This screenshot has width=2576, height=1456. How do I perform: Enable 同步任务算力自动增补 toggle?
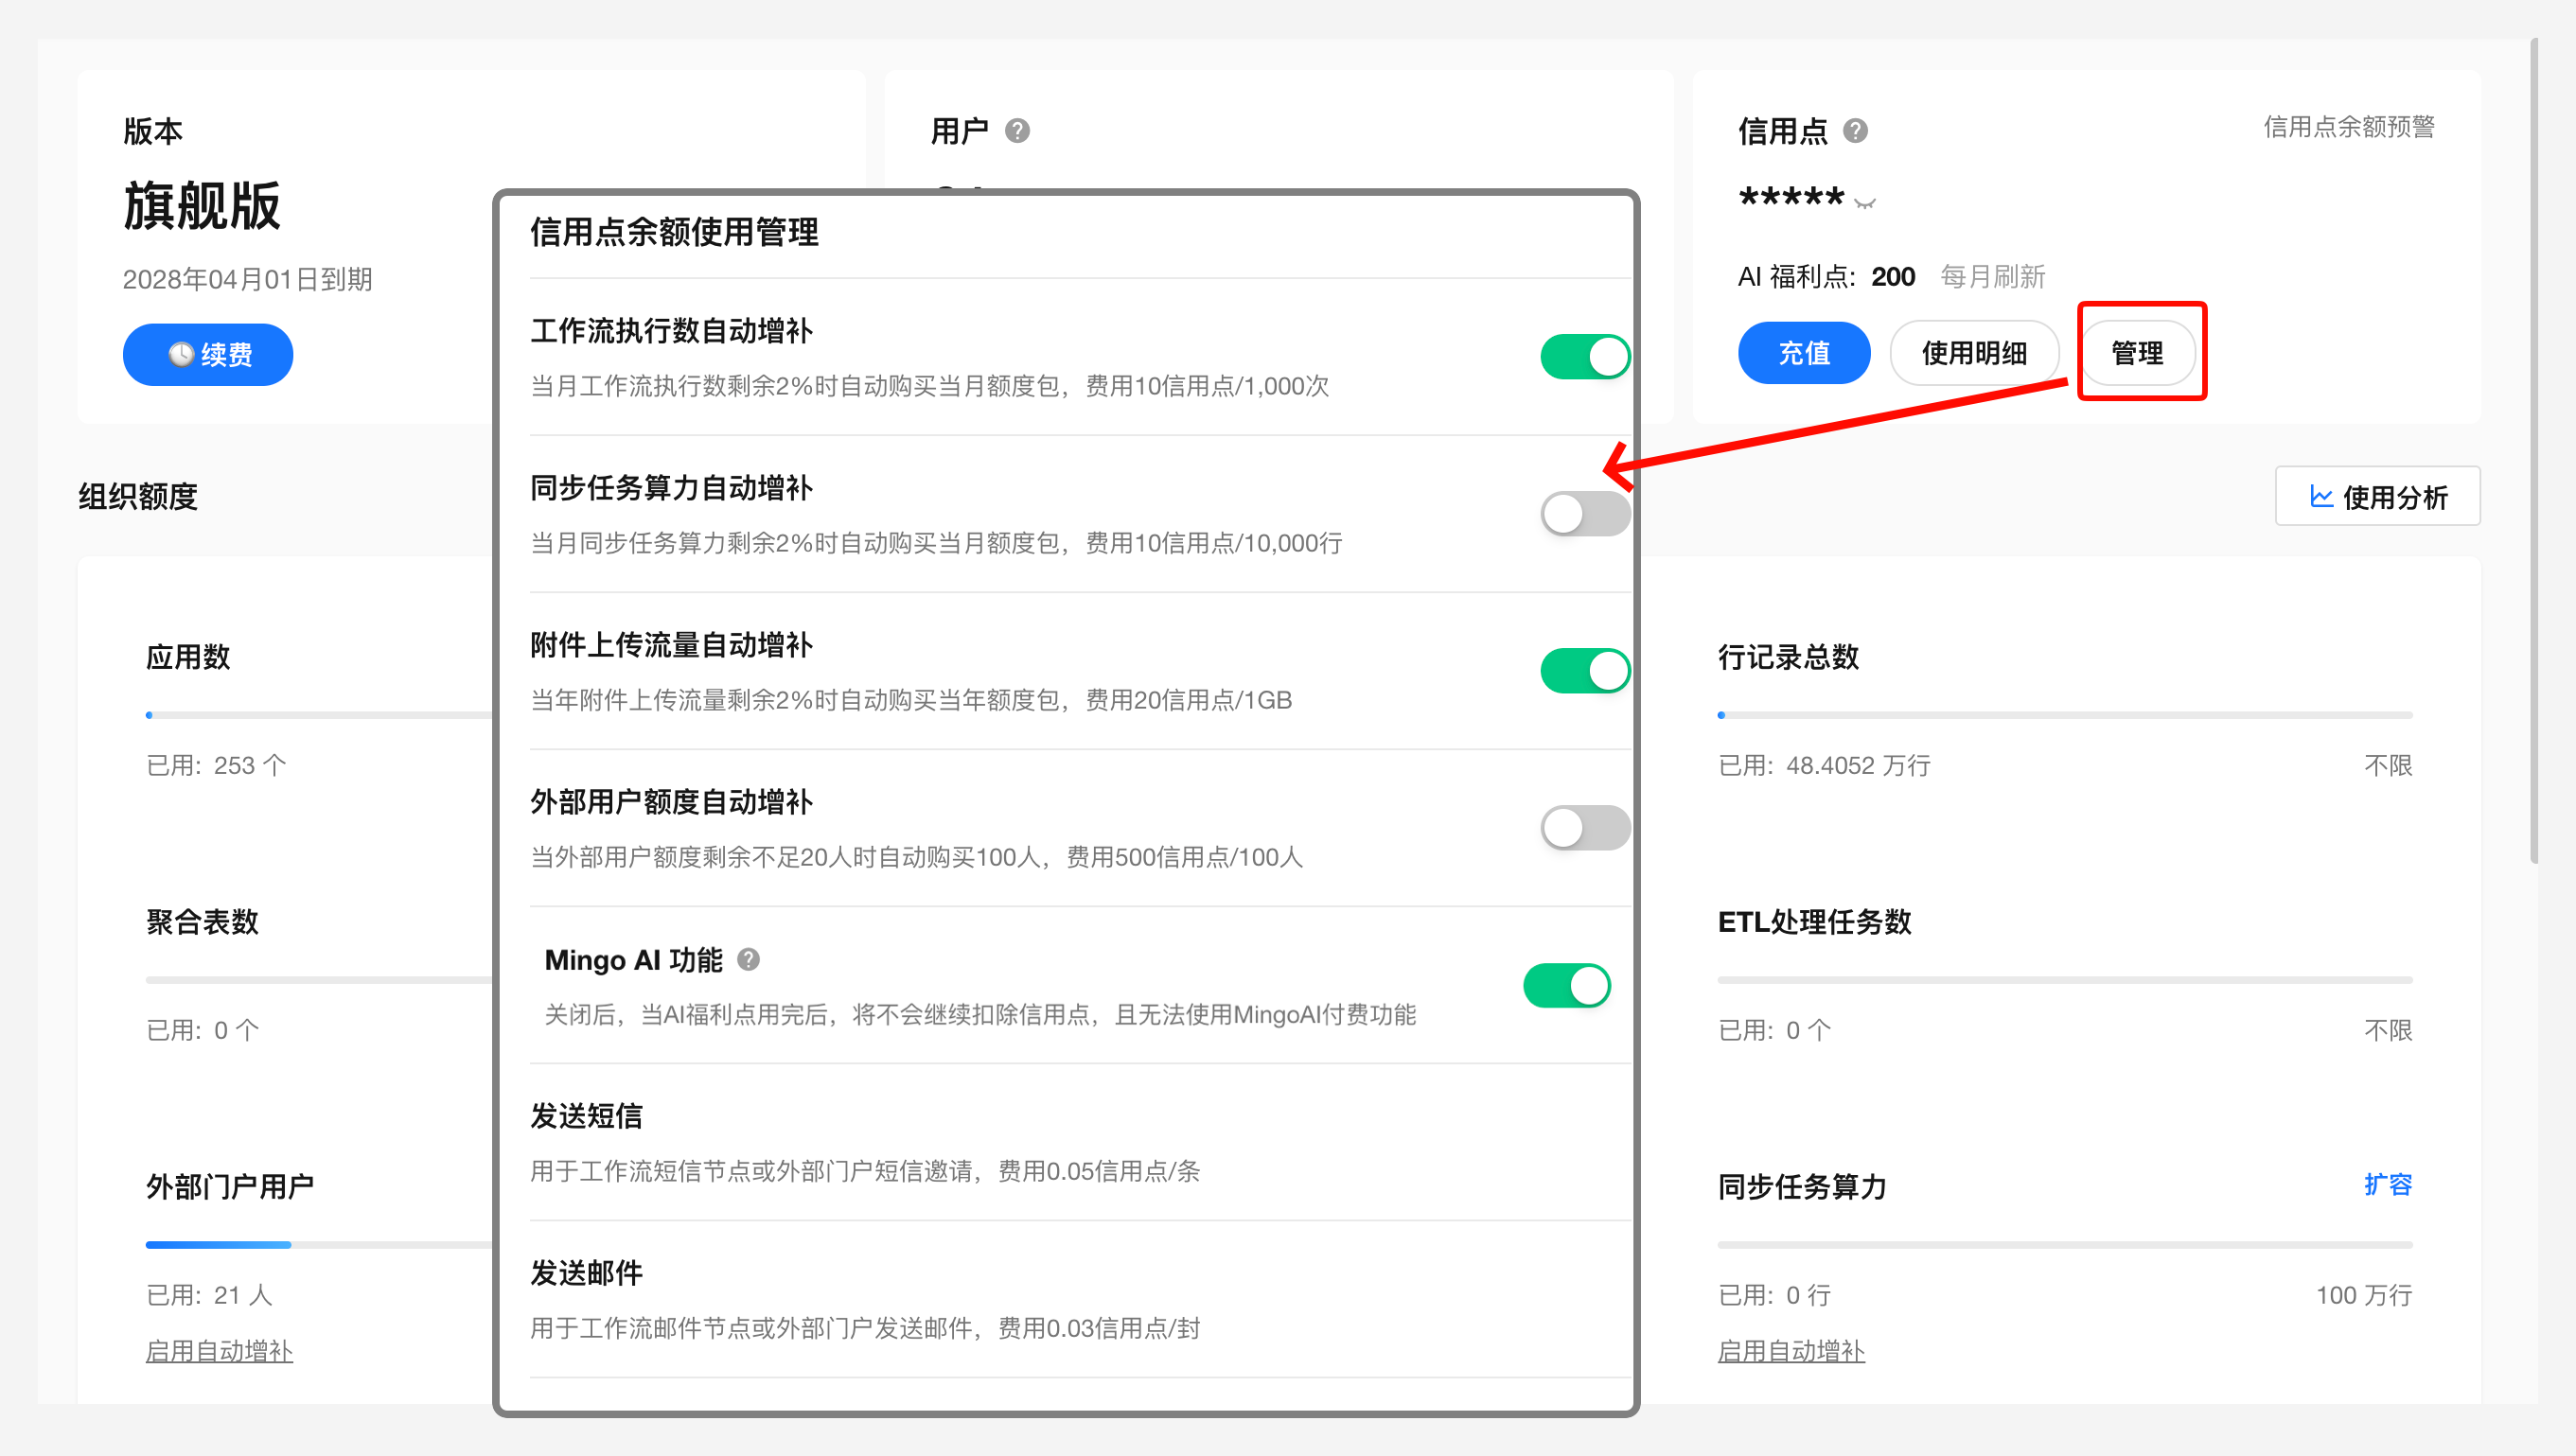click(1585, 514)
